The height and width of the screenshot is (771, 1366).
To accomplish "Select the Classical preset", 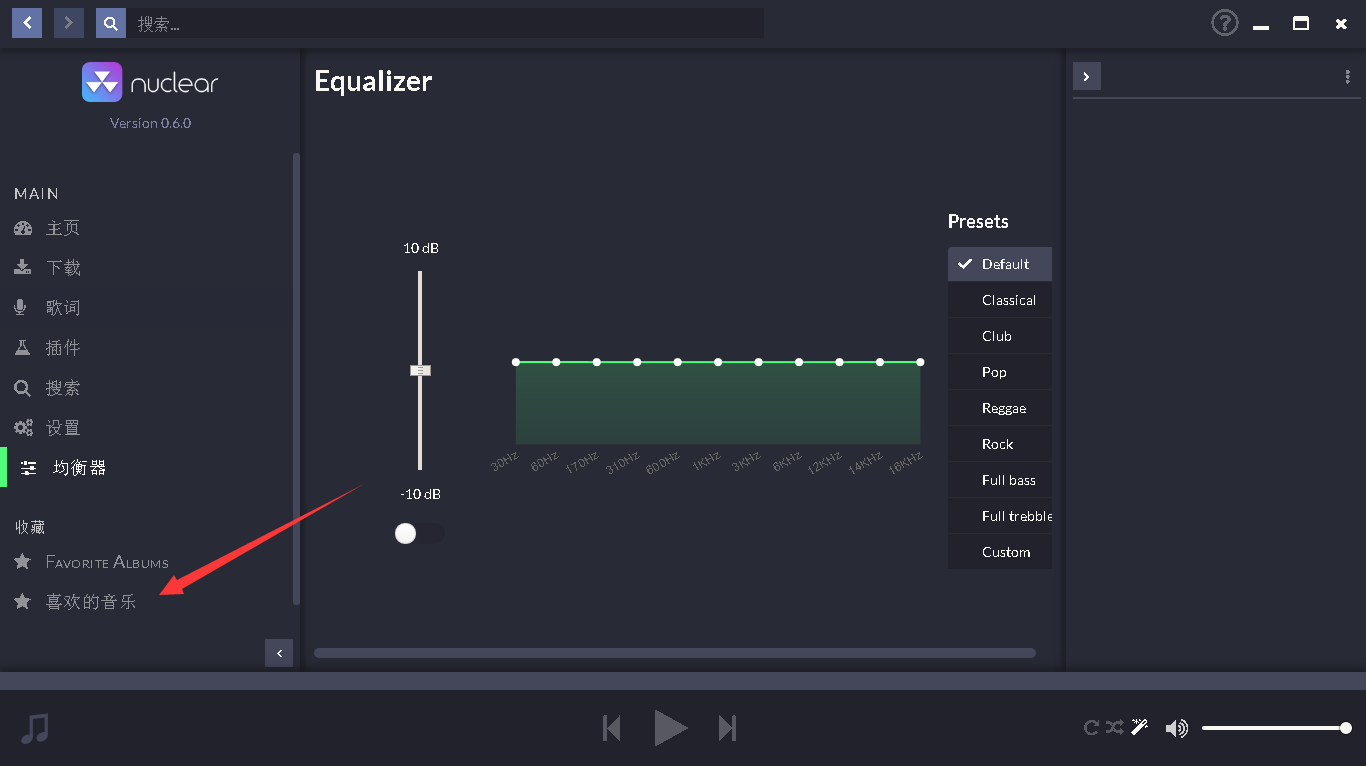I will click(x=1008, y=300).
